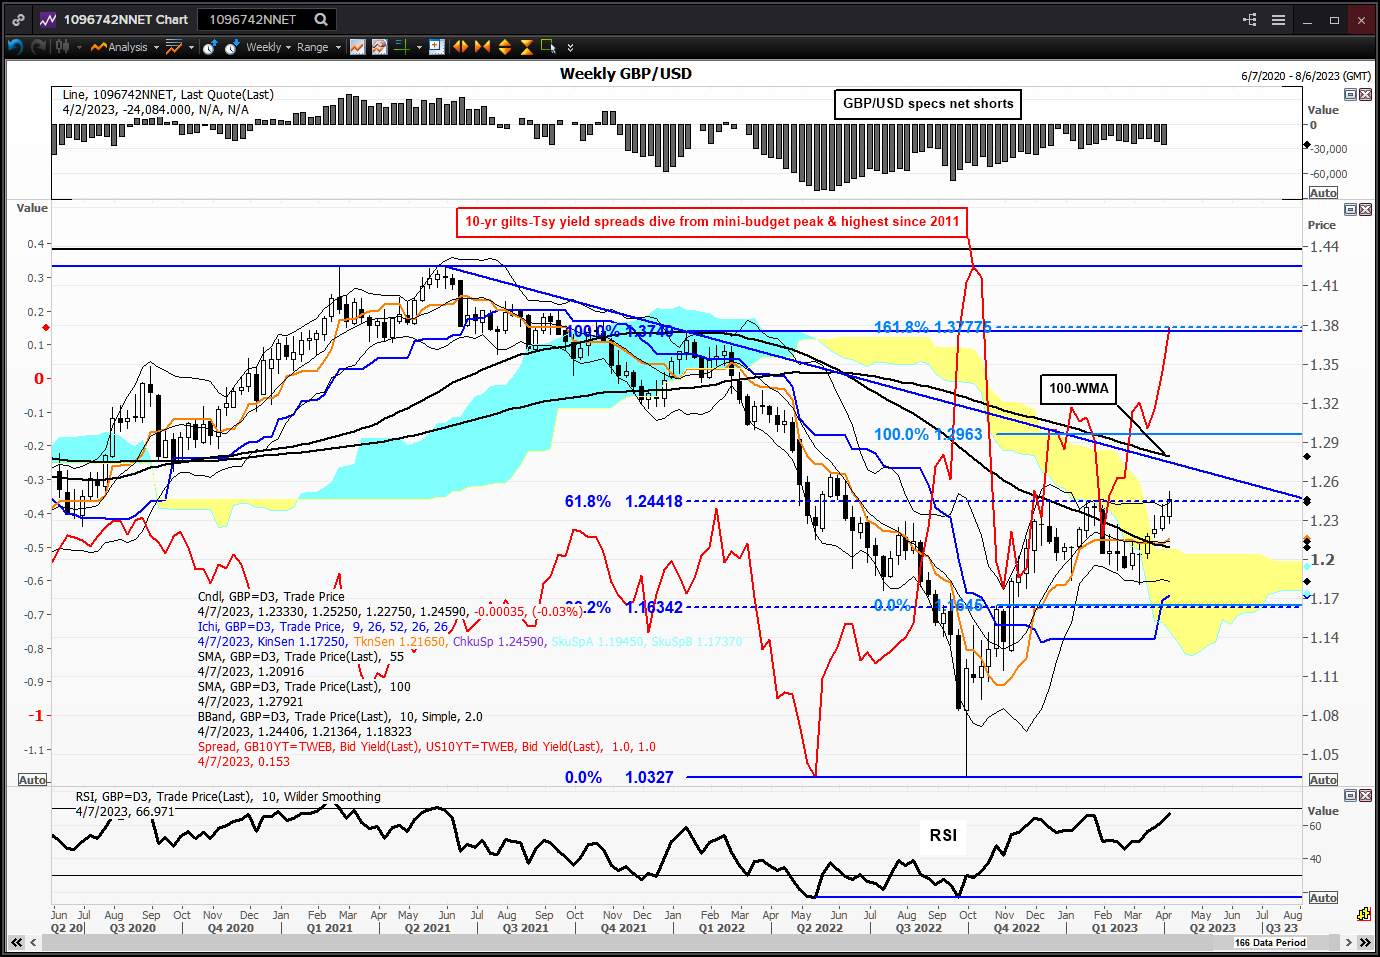Click the 0.0% 1.0327 Fibonacci label
This screenshot has width=1380, height=957.
pyautogui.click(x=619, y=777)
